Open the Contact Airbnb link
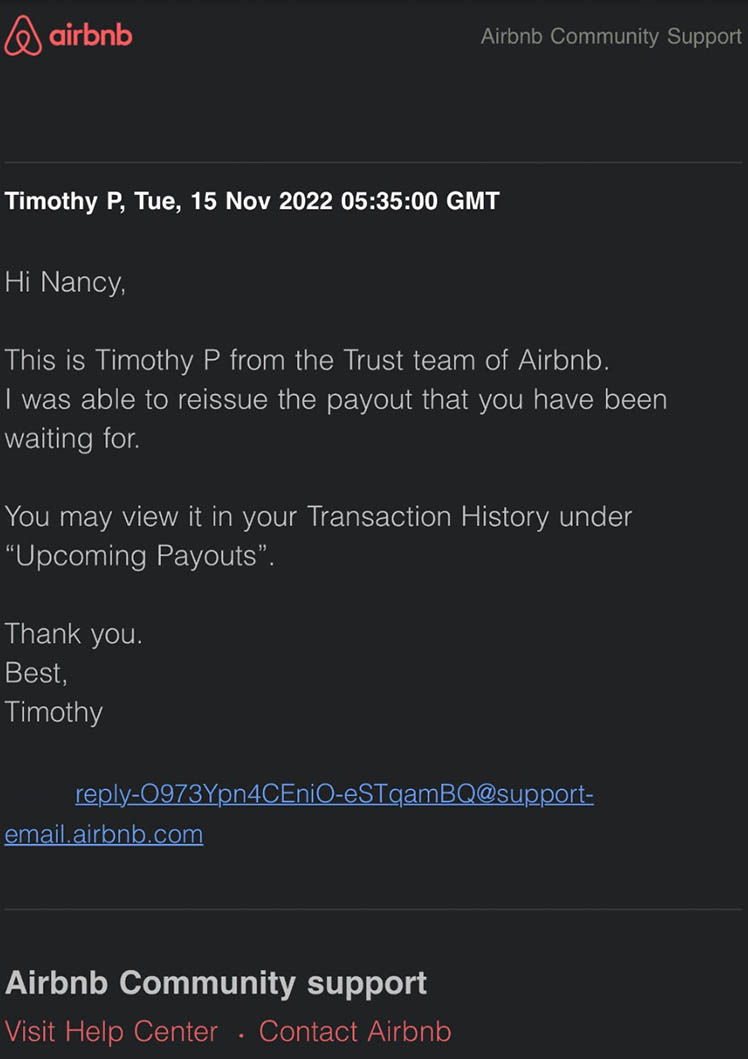Image resolution: width=748 pixels, height=1059 pixels. coord(355,1031)
